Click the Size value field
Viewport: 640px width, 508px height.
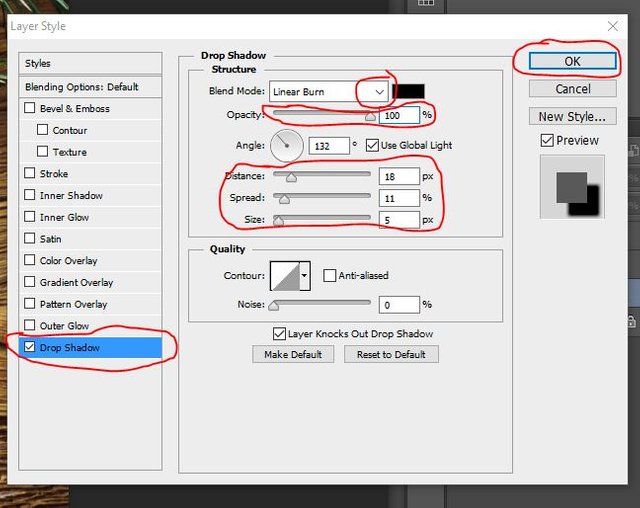[399, 220]
